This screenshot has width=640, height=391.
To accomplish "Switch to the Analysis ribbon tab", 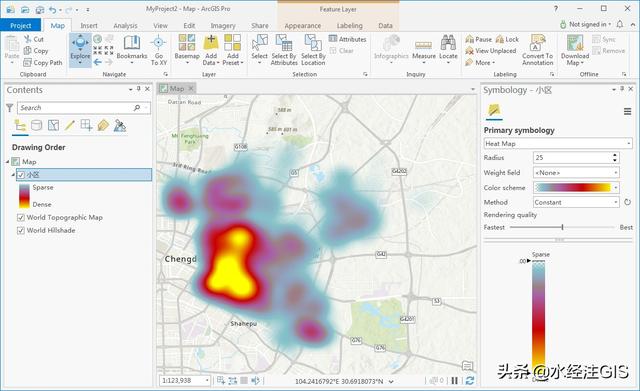I will [x=125, y=25].
